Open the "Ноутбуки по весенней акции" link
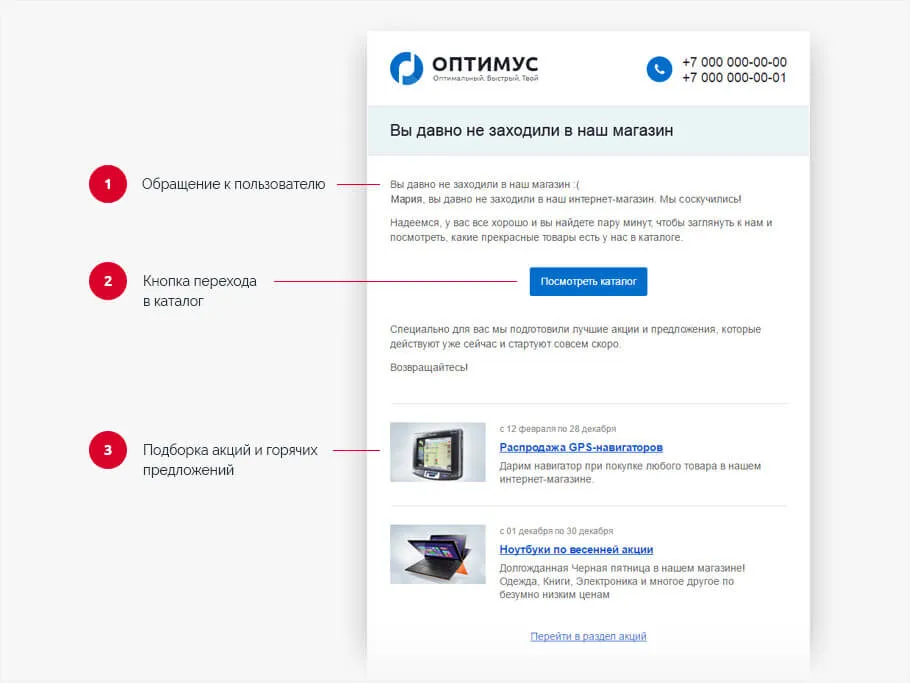 [576, 549]
